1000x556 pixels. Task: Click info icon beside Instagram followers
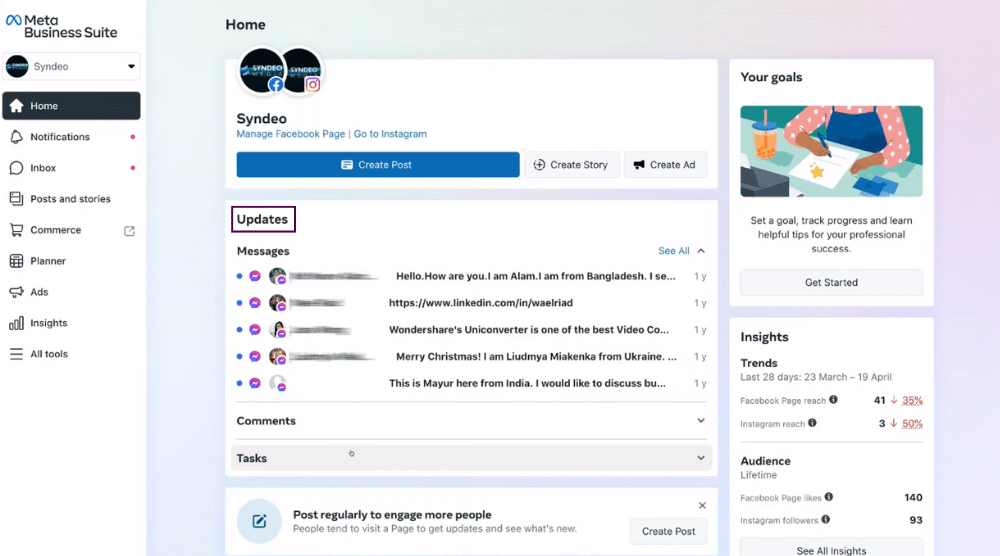point(825,520)
